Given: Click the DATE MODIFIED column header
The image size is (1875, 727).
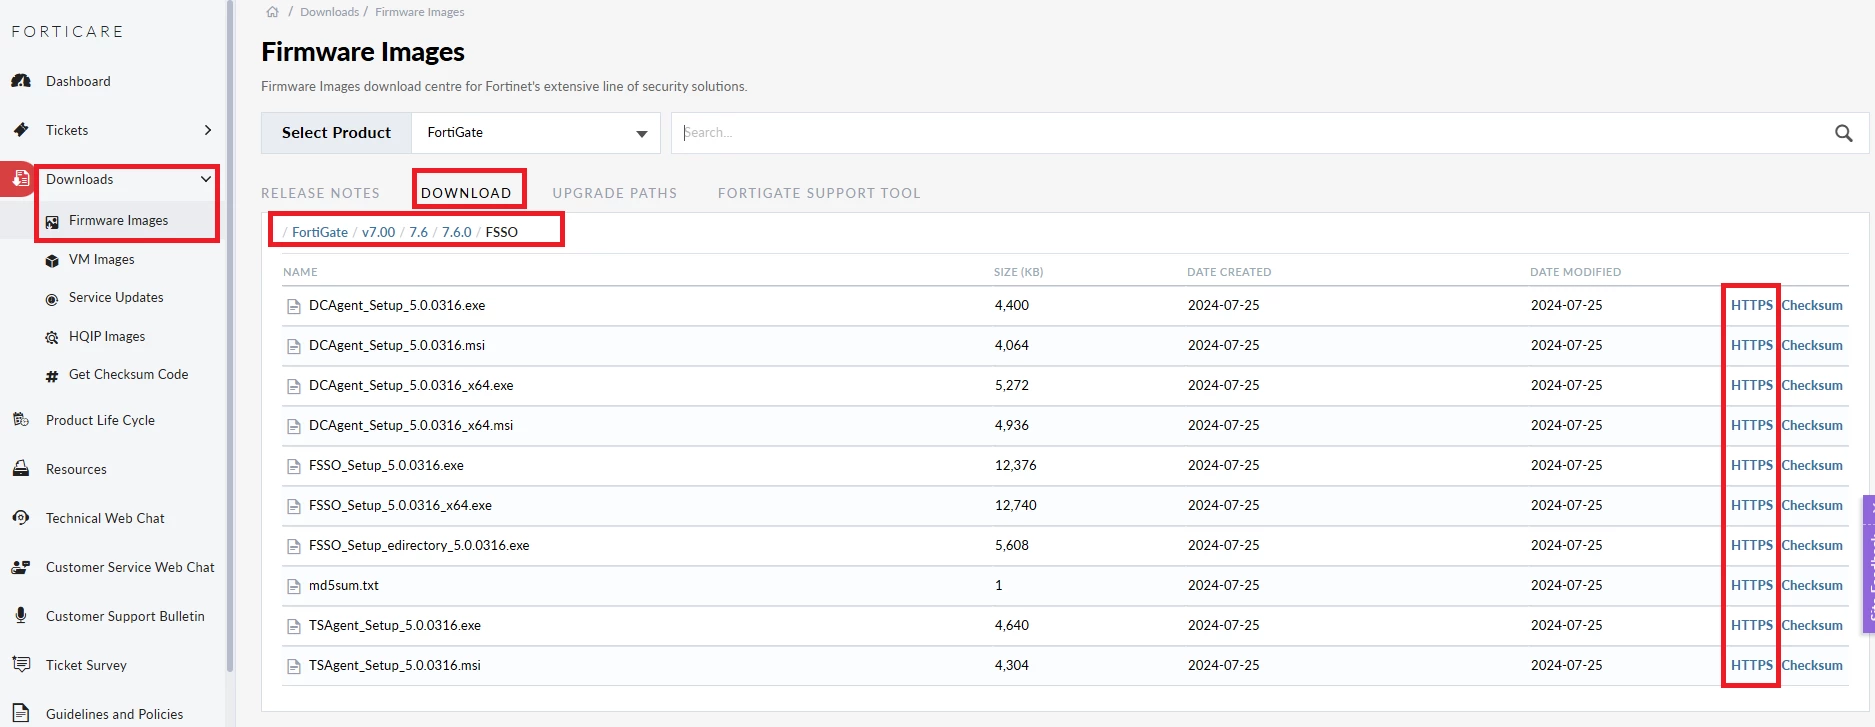Looking at the screenshot, I should click(1575, 272).
